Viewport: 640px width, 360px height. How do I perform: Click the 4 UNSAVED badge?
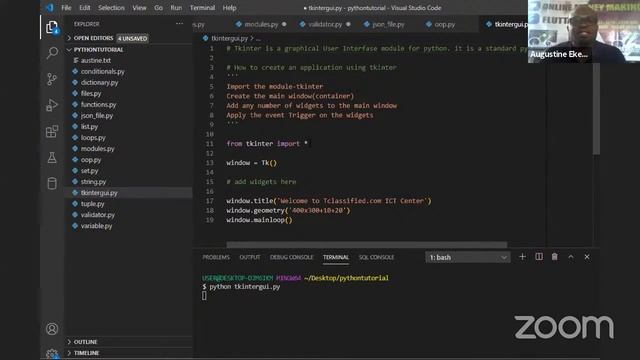(x=132, y=38)
